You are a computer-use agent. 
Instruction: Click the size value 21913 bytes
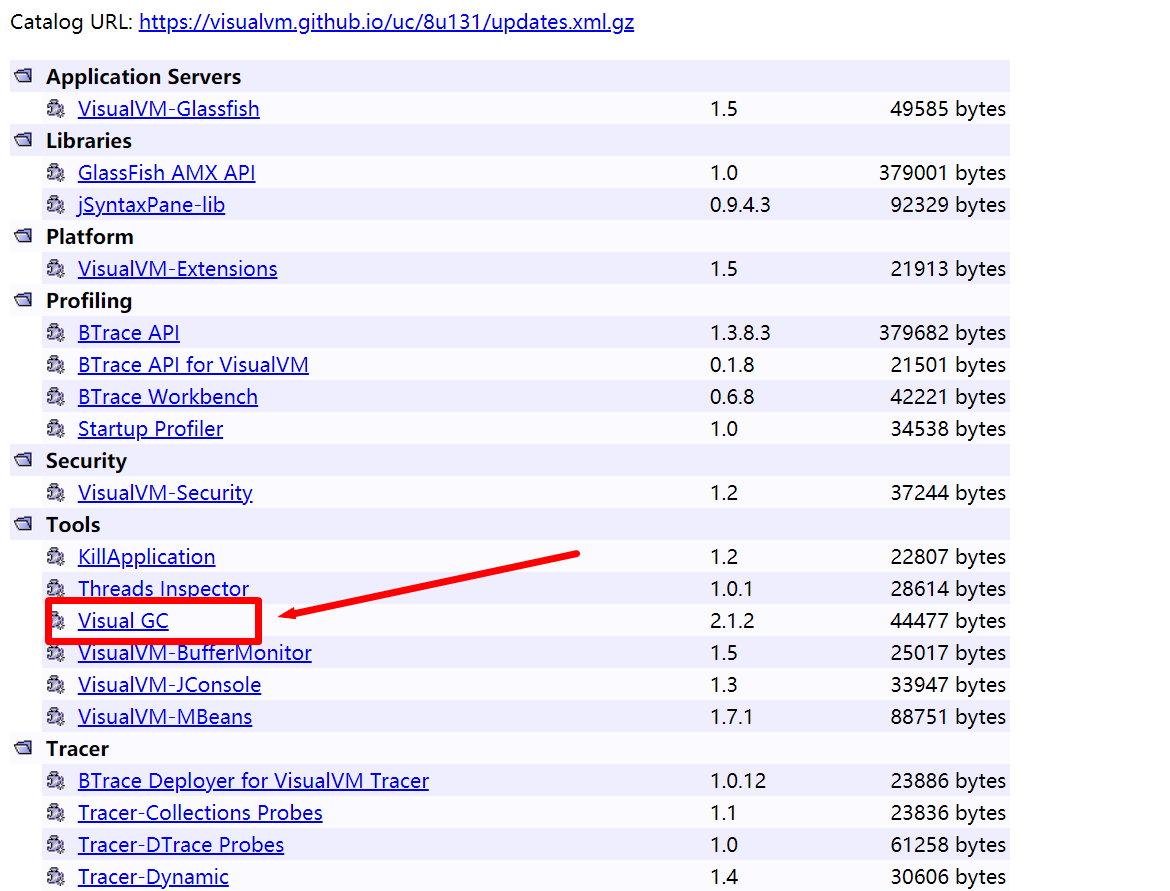pos(948,269)
